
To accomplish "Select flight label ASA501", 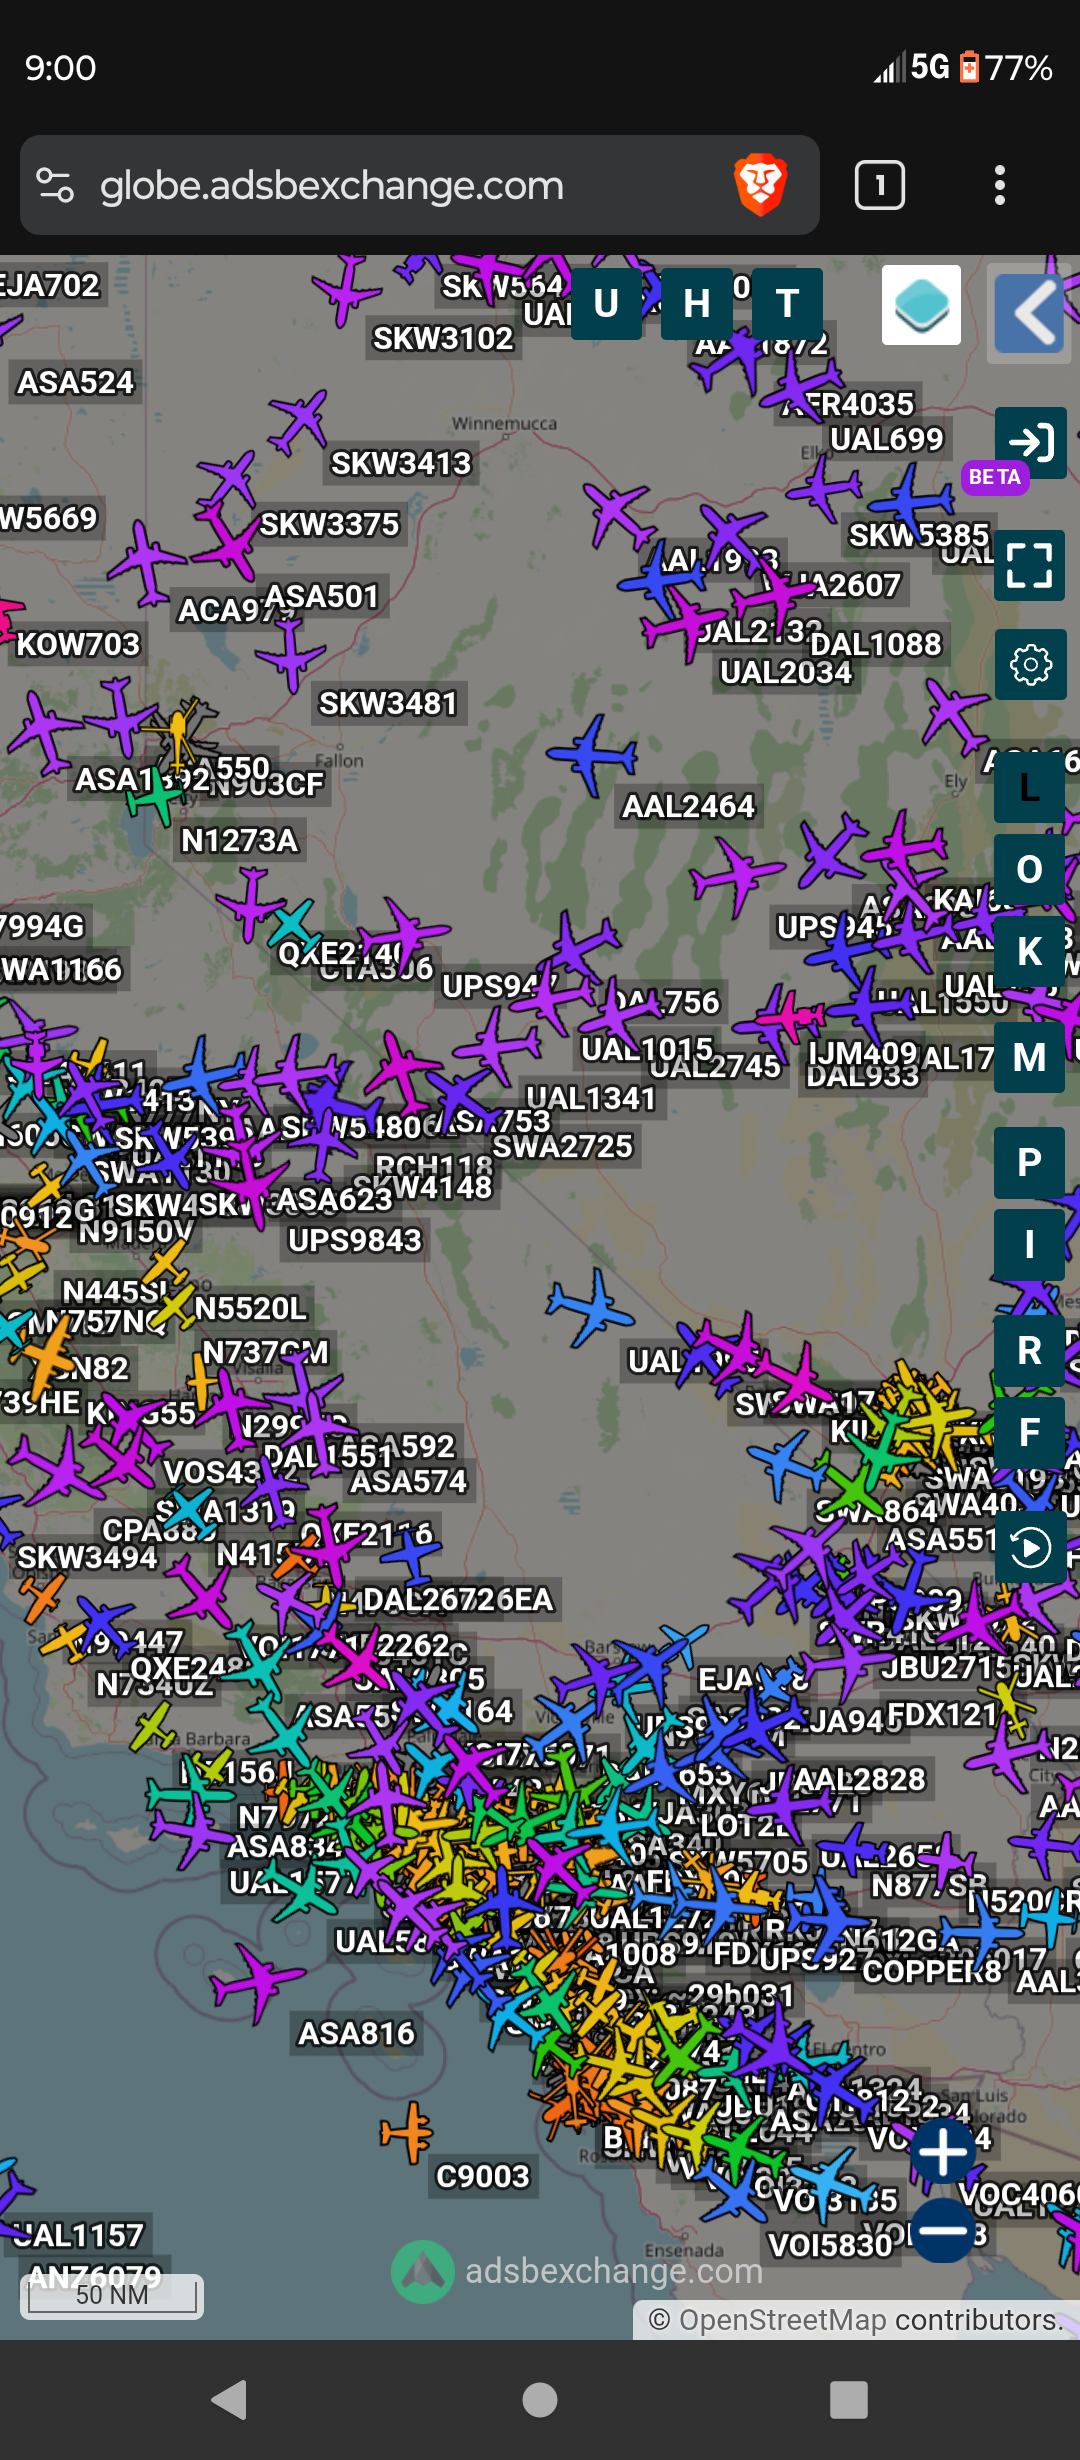I will pyautogui.click(x=322, y=596).
